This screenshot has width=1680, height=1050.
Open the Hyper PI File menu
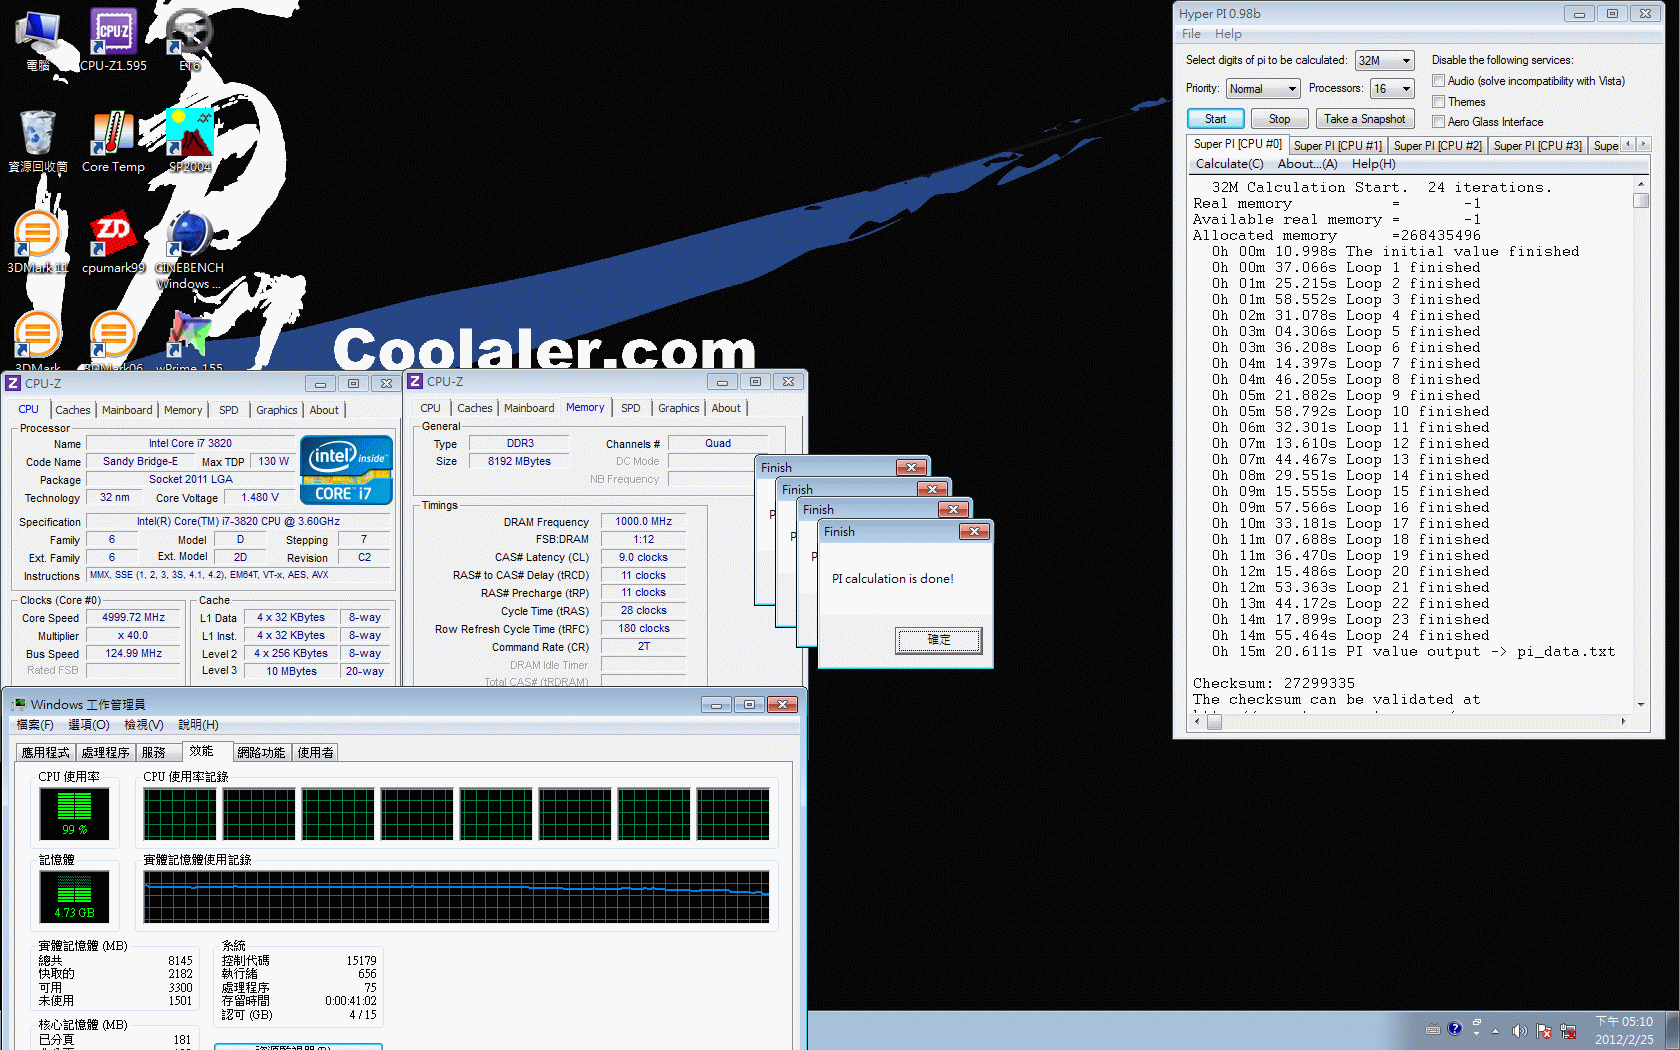pos(1191,34)
